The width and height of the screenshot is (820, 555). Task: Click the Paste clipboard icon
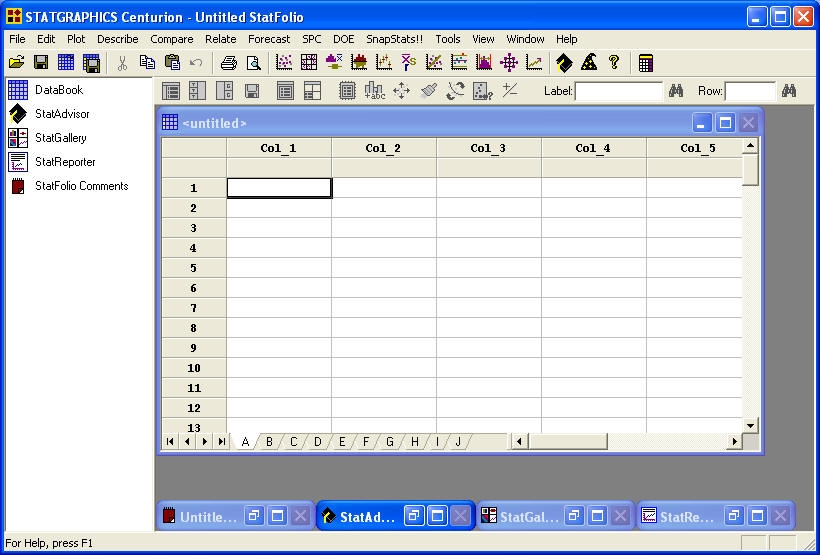172,63
